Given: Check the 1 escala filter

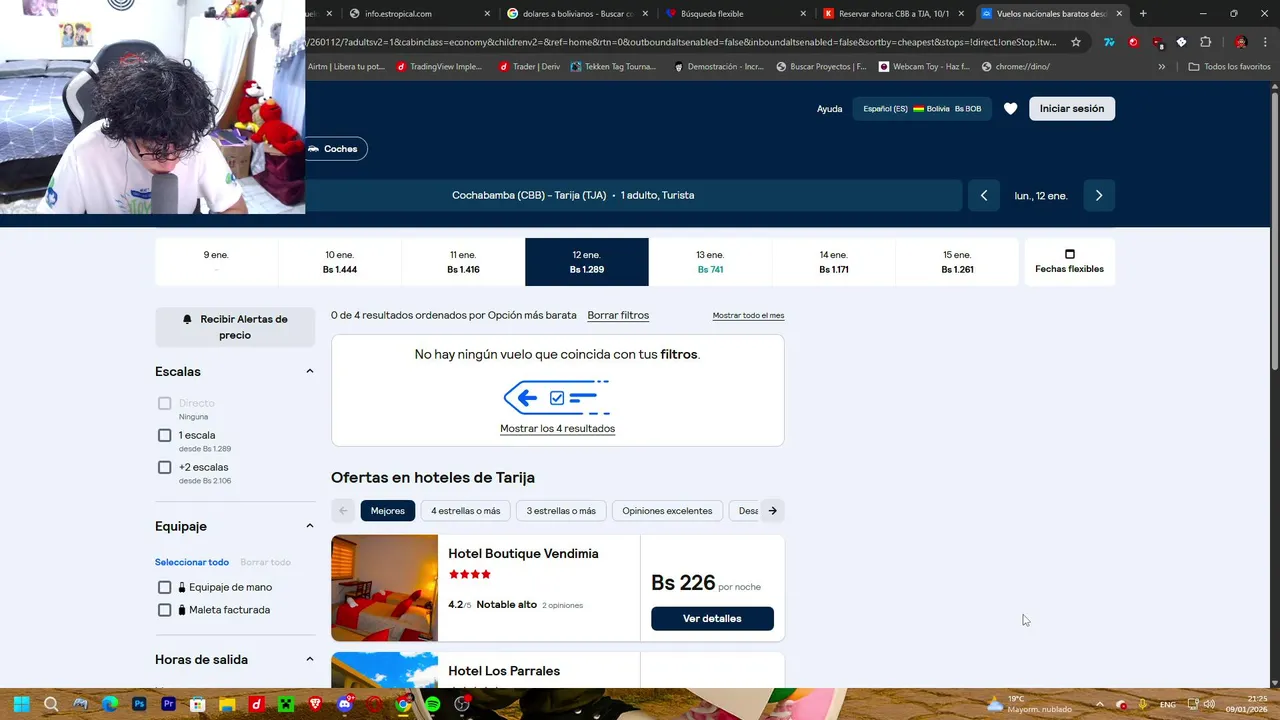Looking at the screenshot, I should click(165, 435).
